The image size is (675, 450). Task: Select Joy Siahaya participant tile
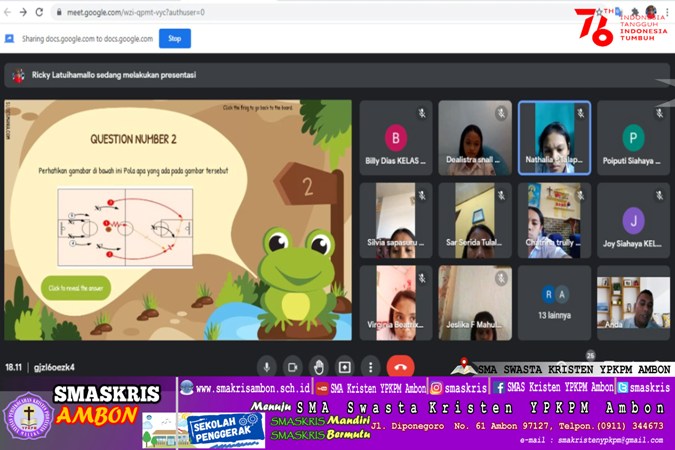pos(633,220)
